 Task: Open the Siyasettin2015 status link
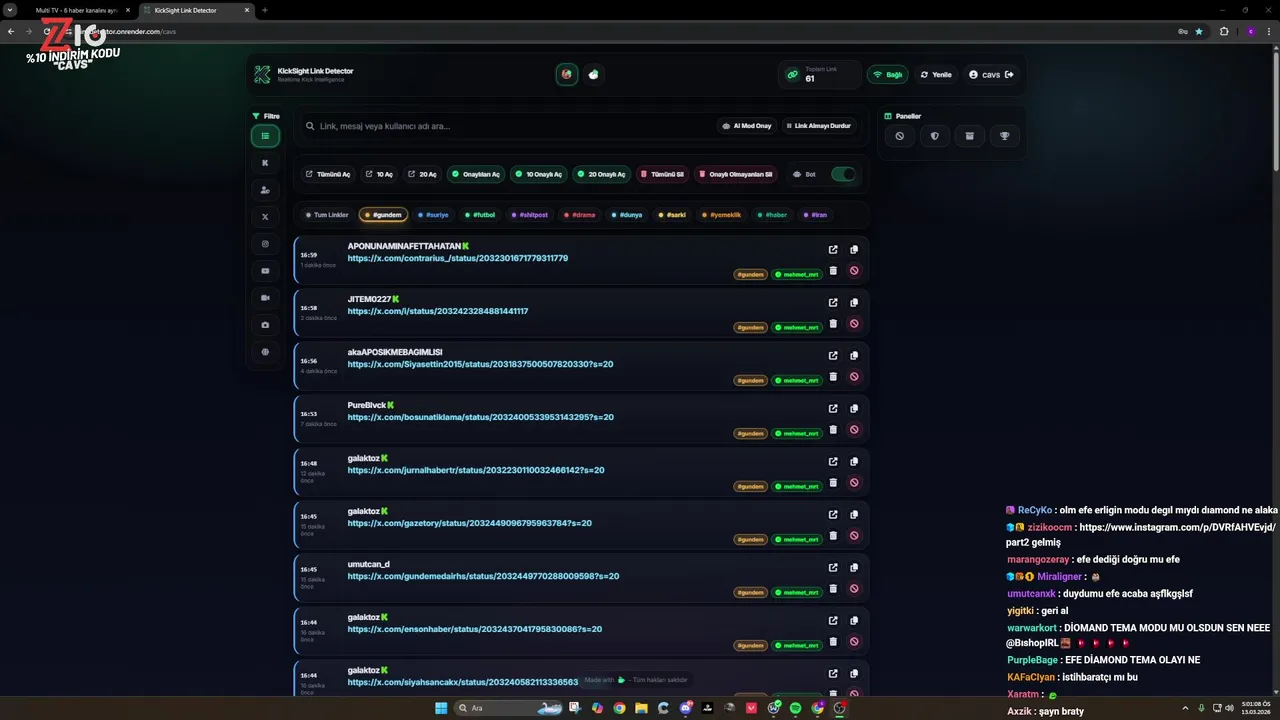point(481,364)
